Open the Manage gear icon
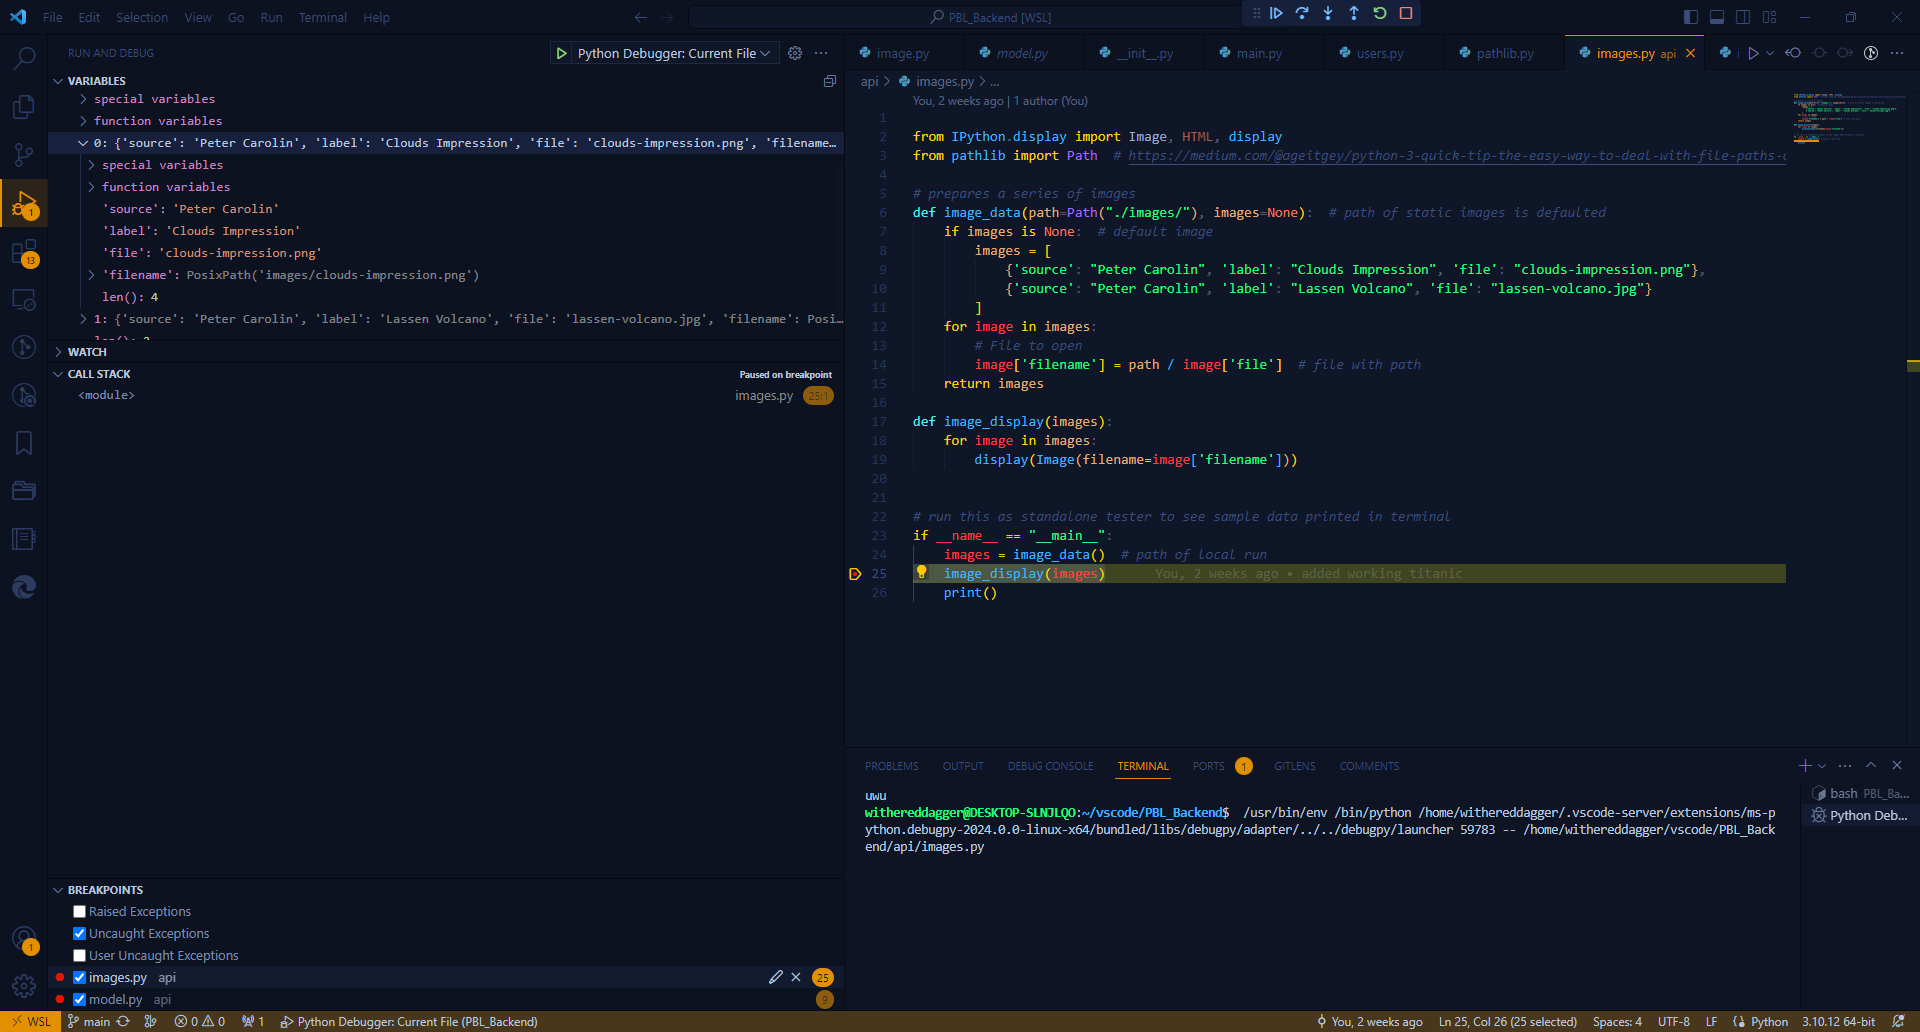Viewport: 1920px width, 1032px height. [24, 986]
